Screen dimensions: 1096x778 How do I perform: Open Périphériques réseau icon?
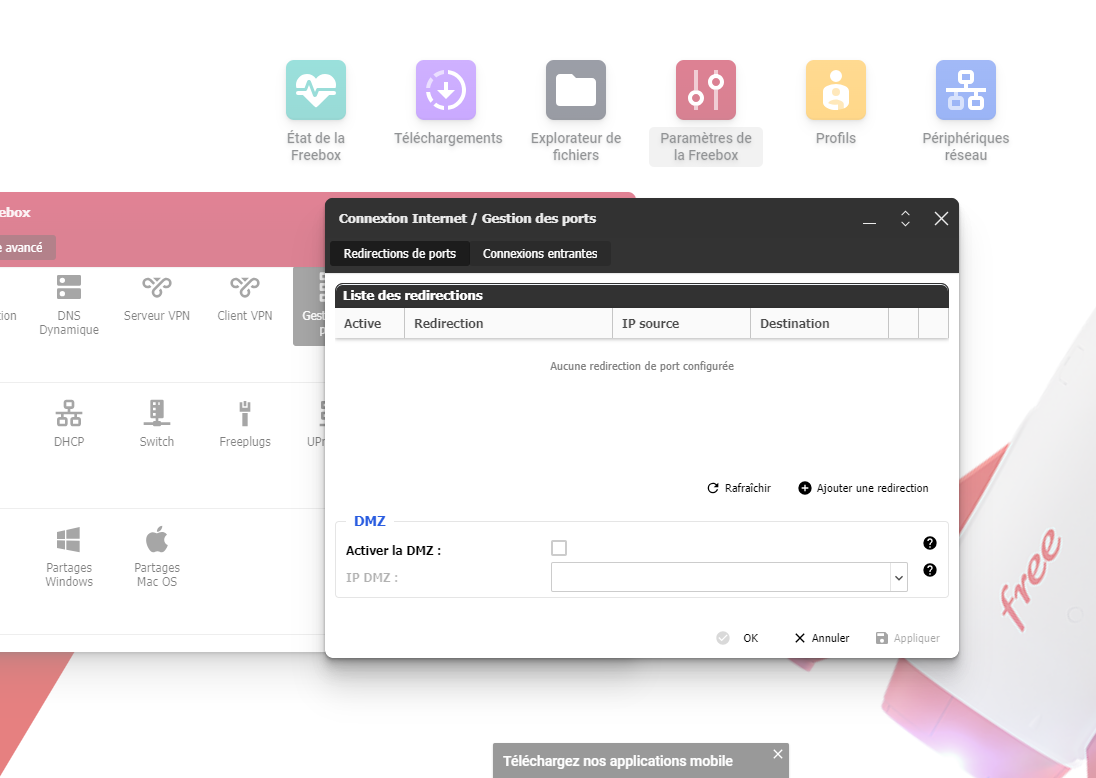tap(966, 90)
